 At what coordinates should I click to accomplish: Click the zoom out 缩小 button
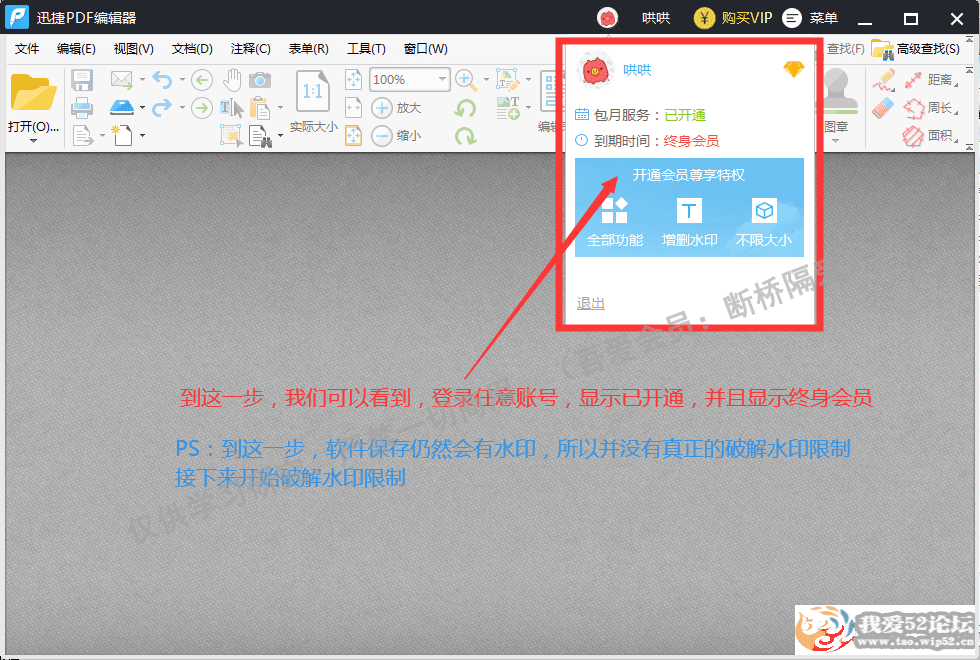coord(396,136)
